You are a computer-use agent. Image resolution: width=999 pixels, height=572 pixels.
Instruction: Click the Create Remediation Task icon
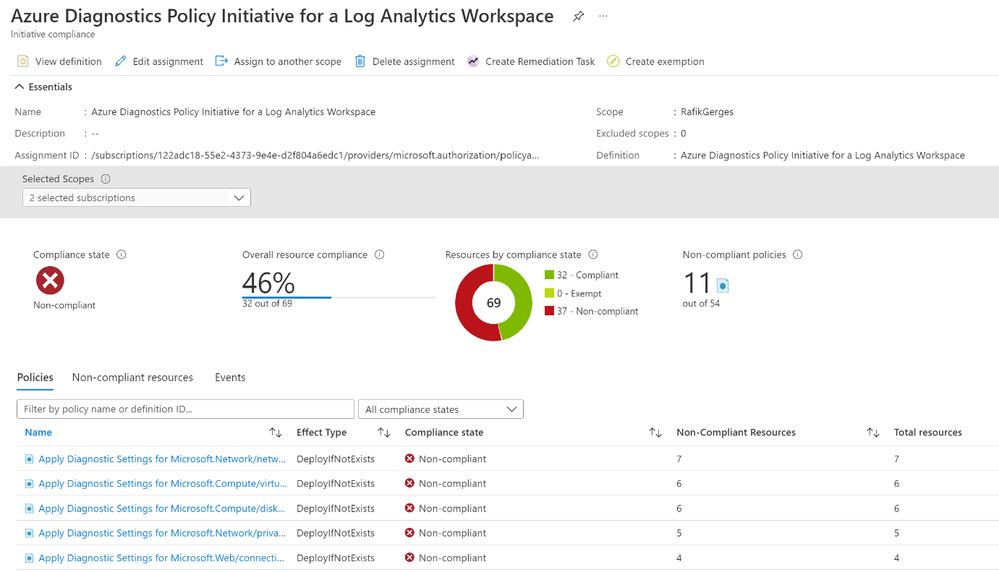[473, 61]
